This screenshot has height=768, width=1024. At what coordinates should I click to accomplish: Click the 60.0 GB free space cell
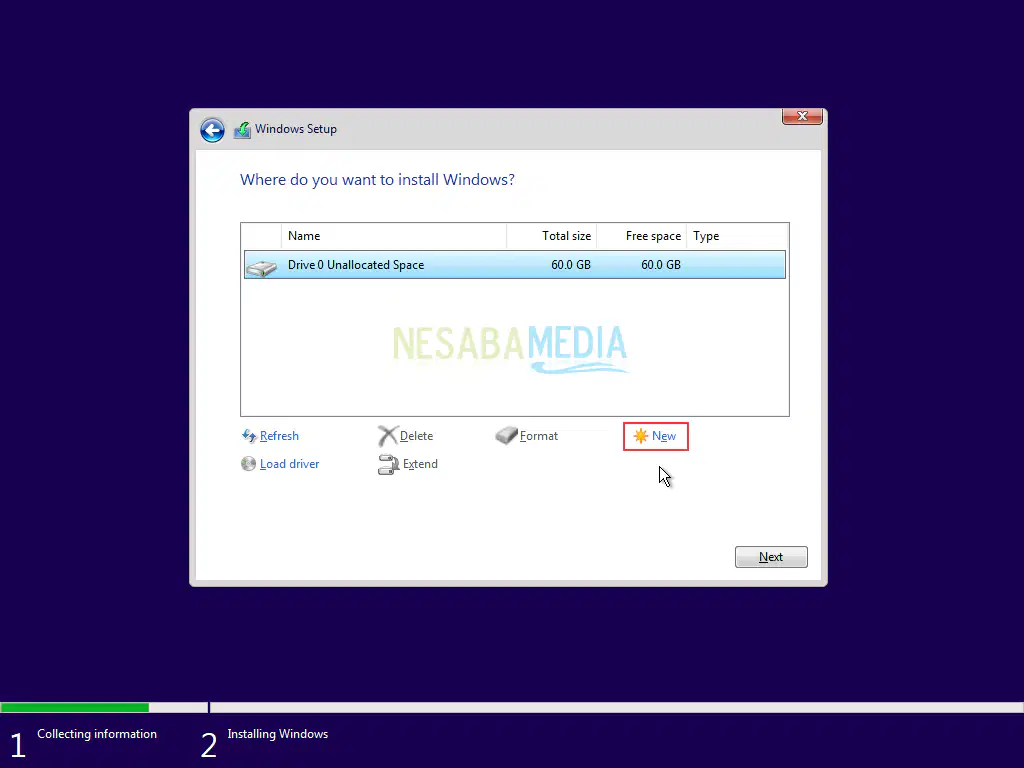coord(661,264)
